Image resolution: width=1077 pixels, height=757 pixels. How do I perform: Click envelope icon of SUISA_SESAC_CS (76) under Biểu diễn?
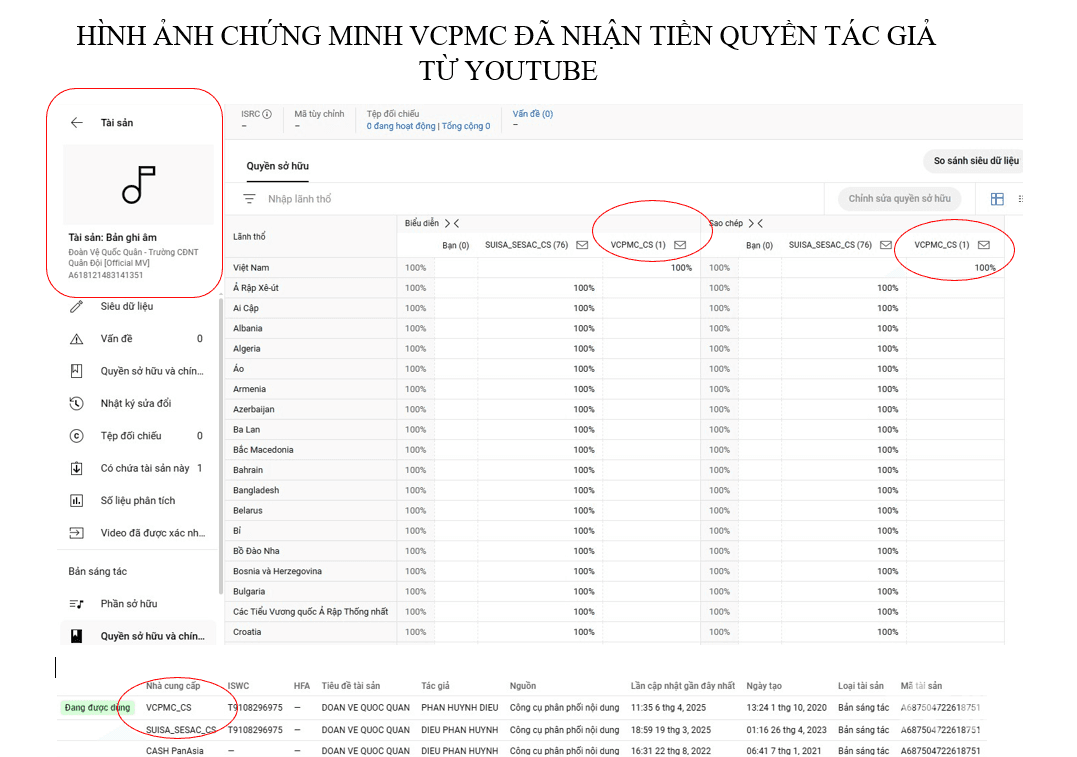[x=582, y=245]
